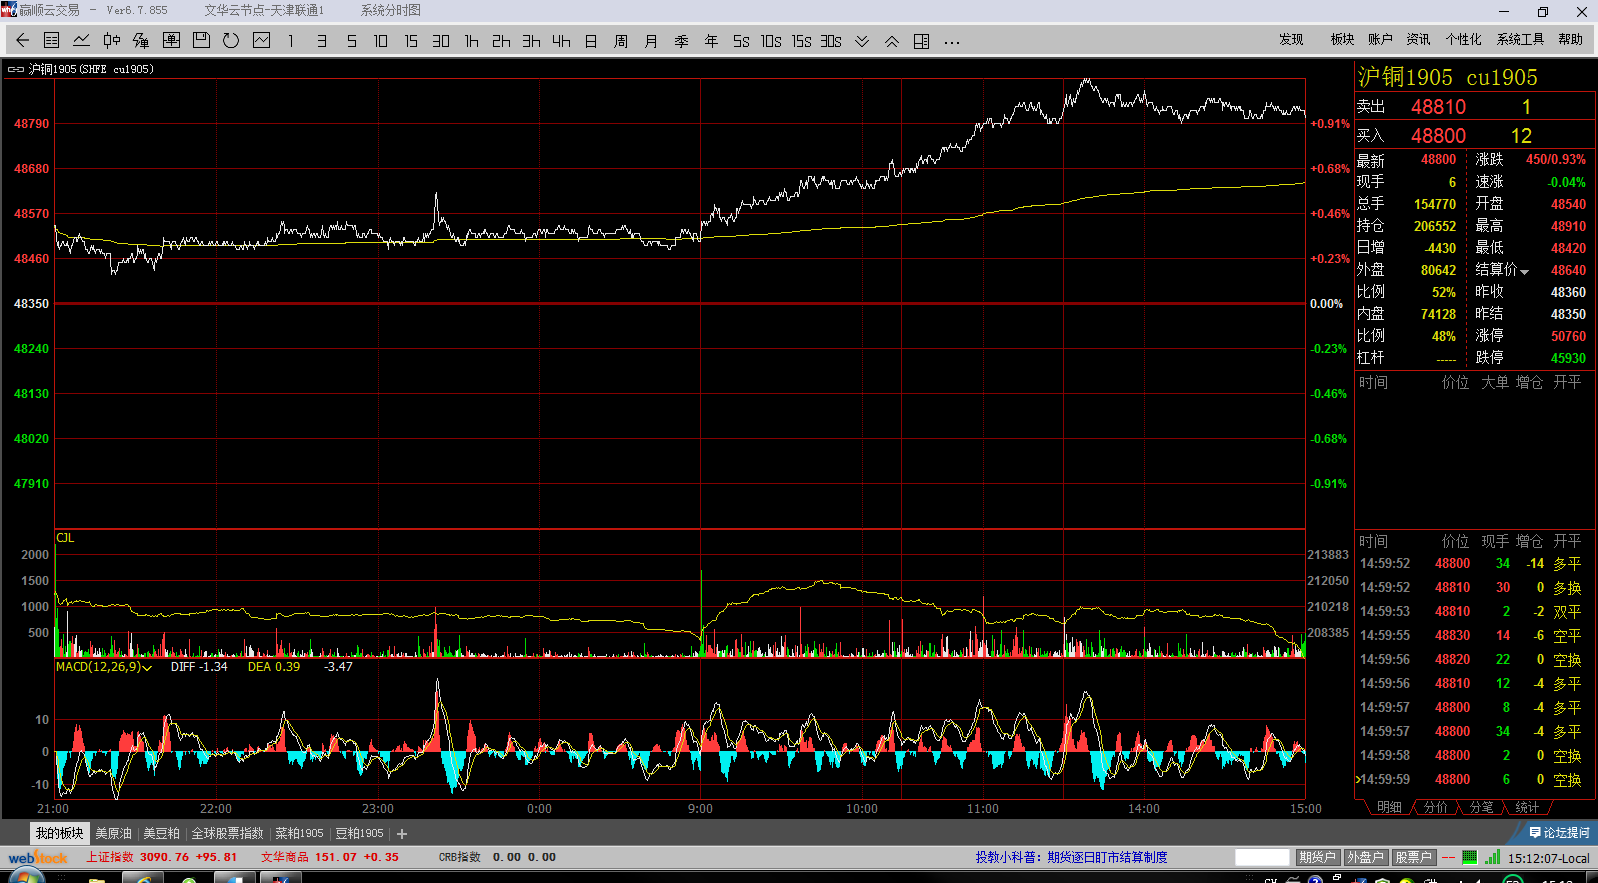Open the candlestick chart view icon
The image size is (1598, 883).
point(111,41)
